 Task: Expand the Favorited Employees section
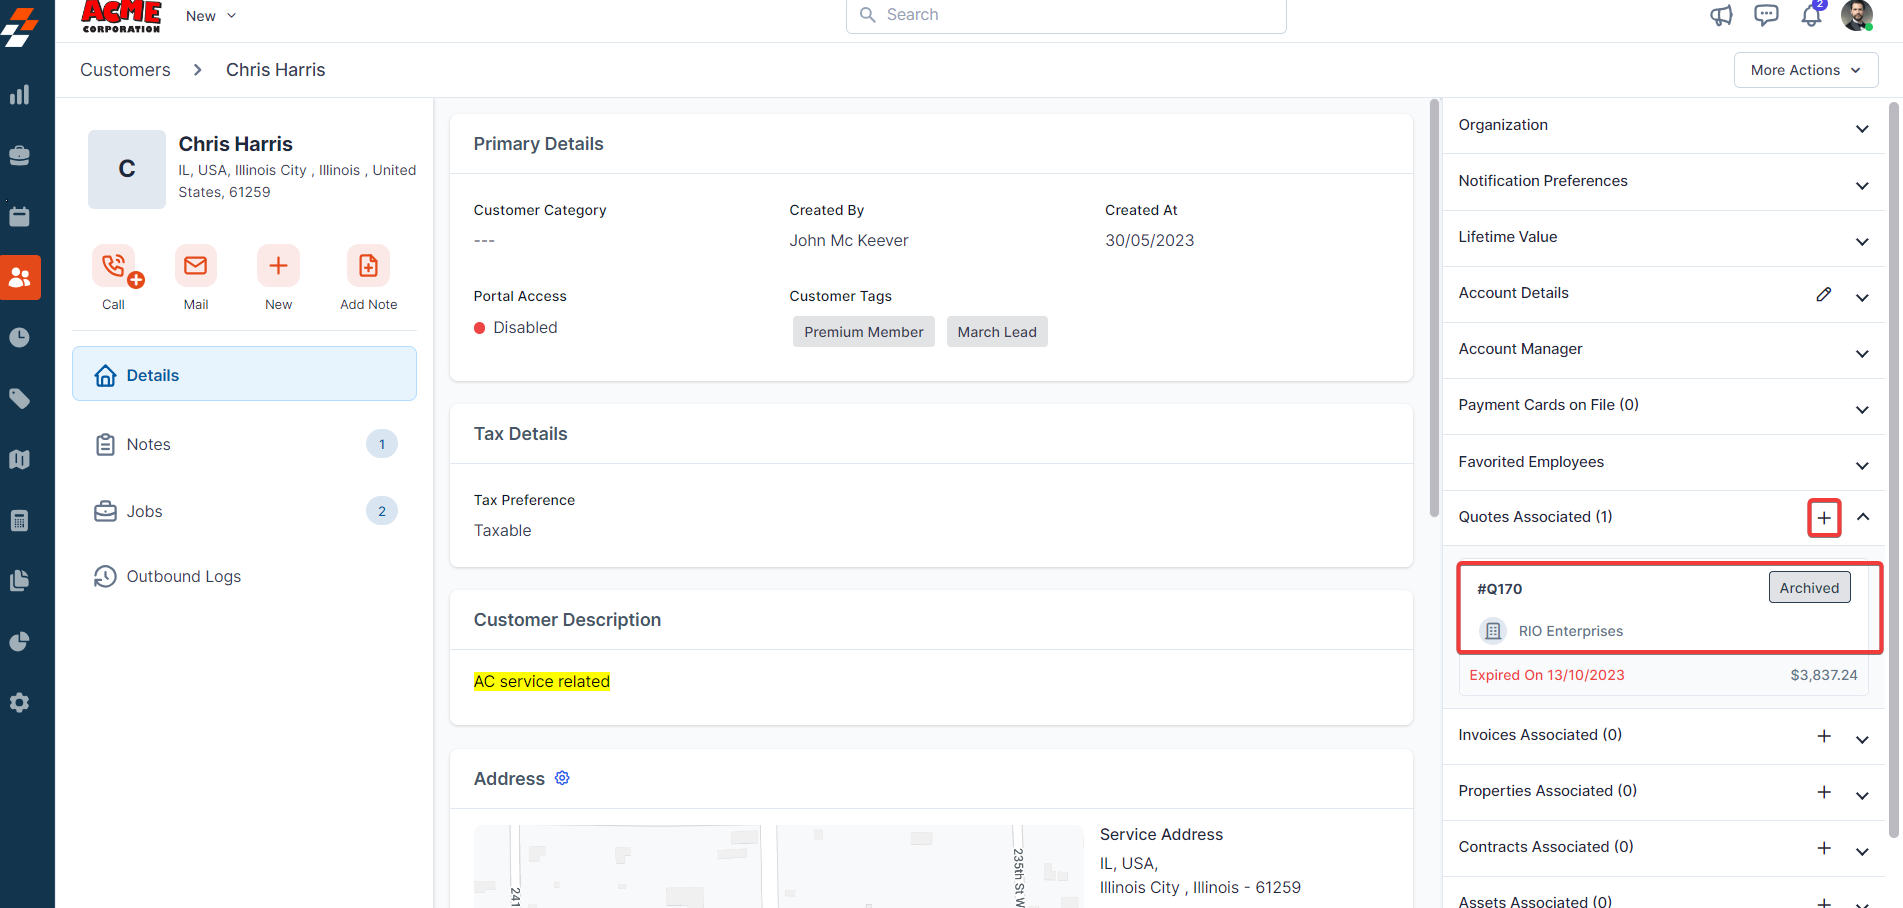(x=1862, y=465)
